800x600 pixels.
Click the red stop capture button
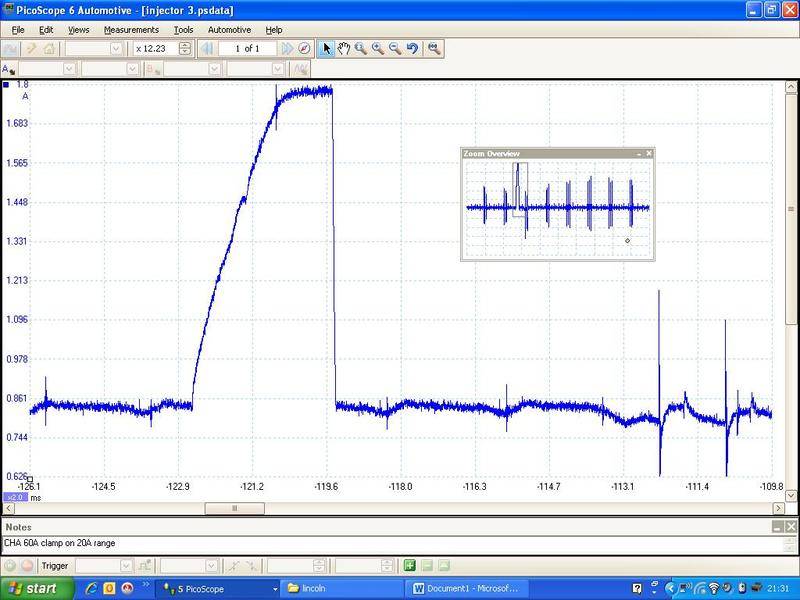[28, 565]
